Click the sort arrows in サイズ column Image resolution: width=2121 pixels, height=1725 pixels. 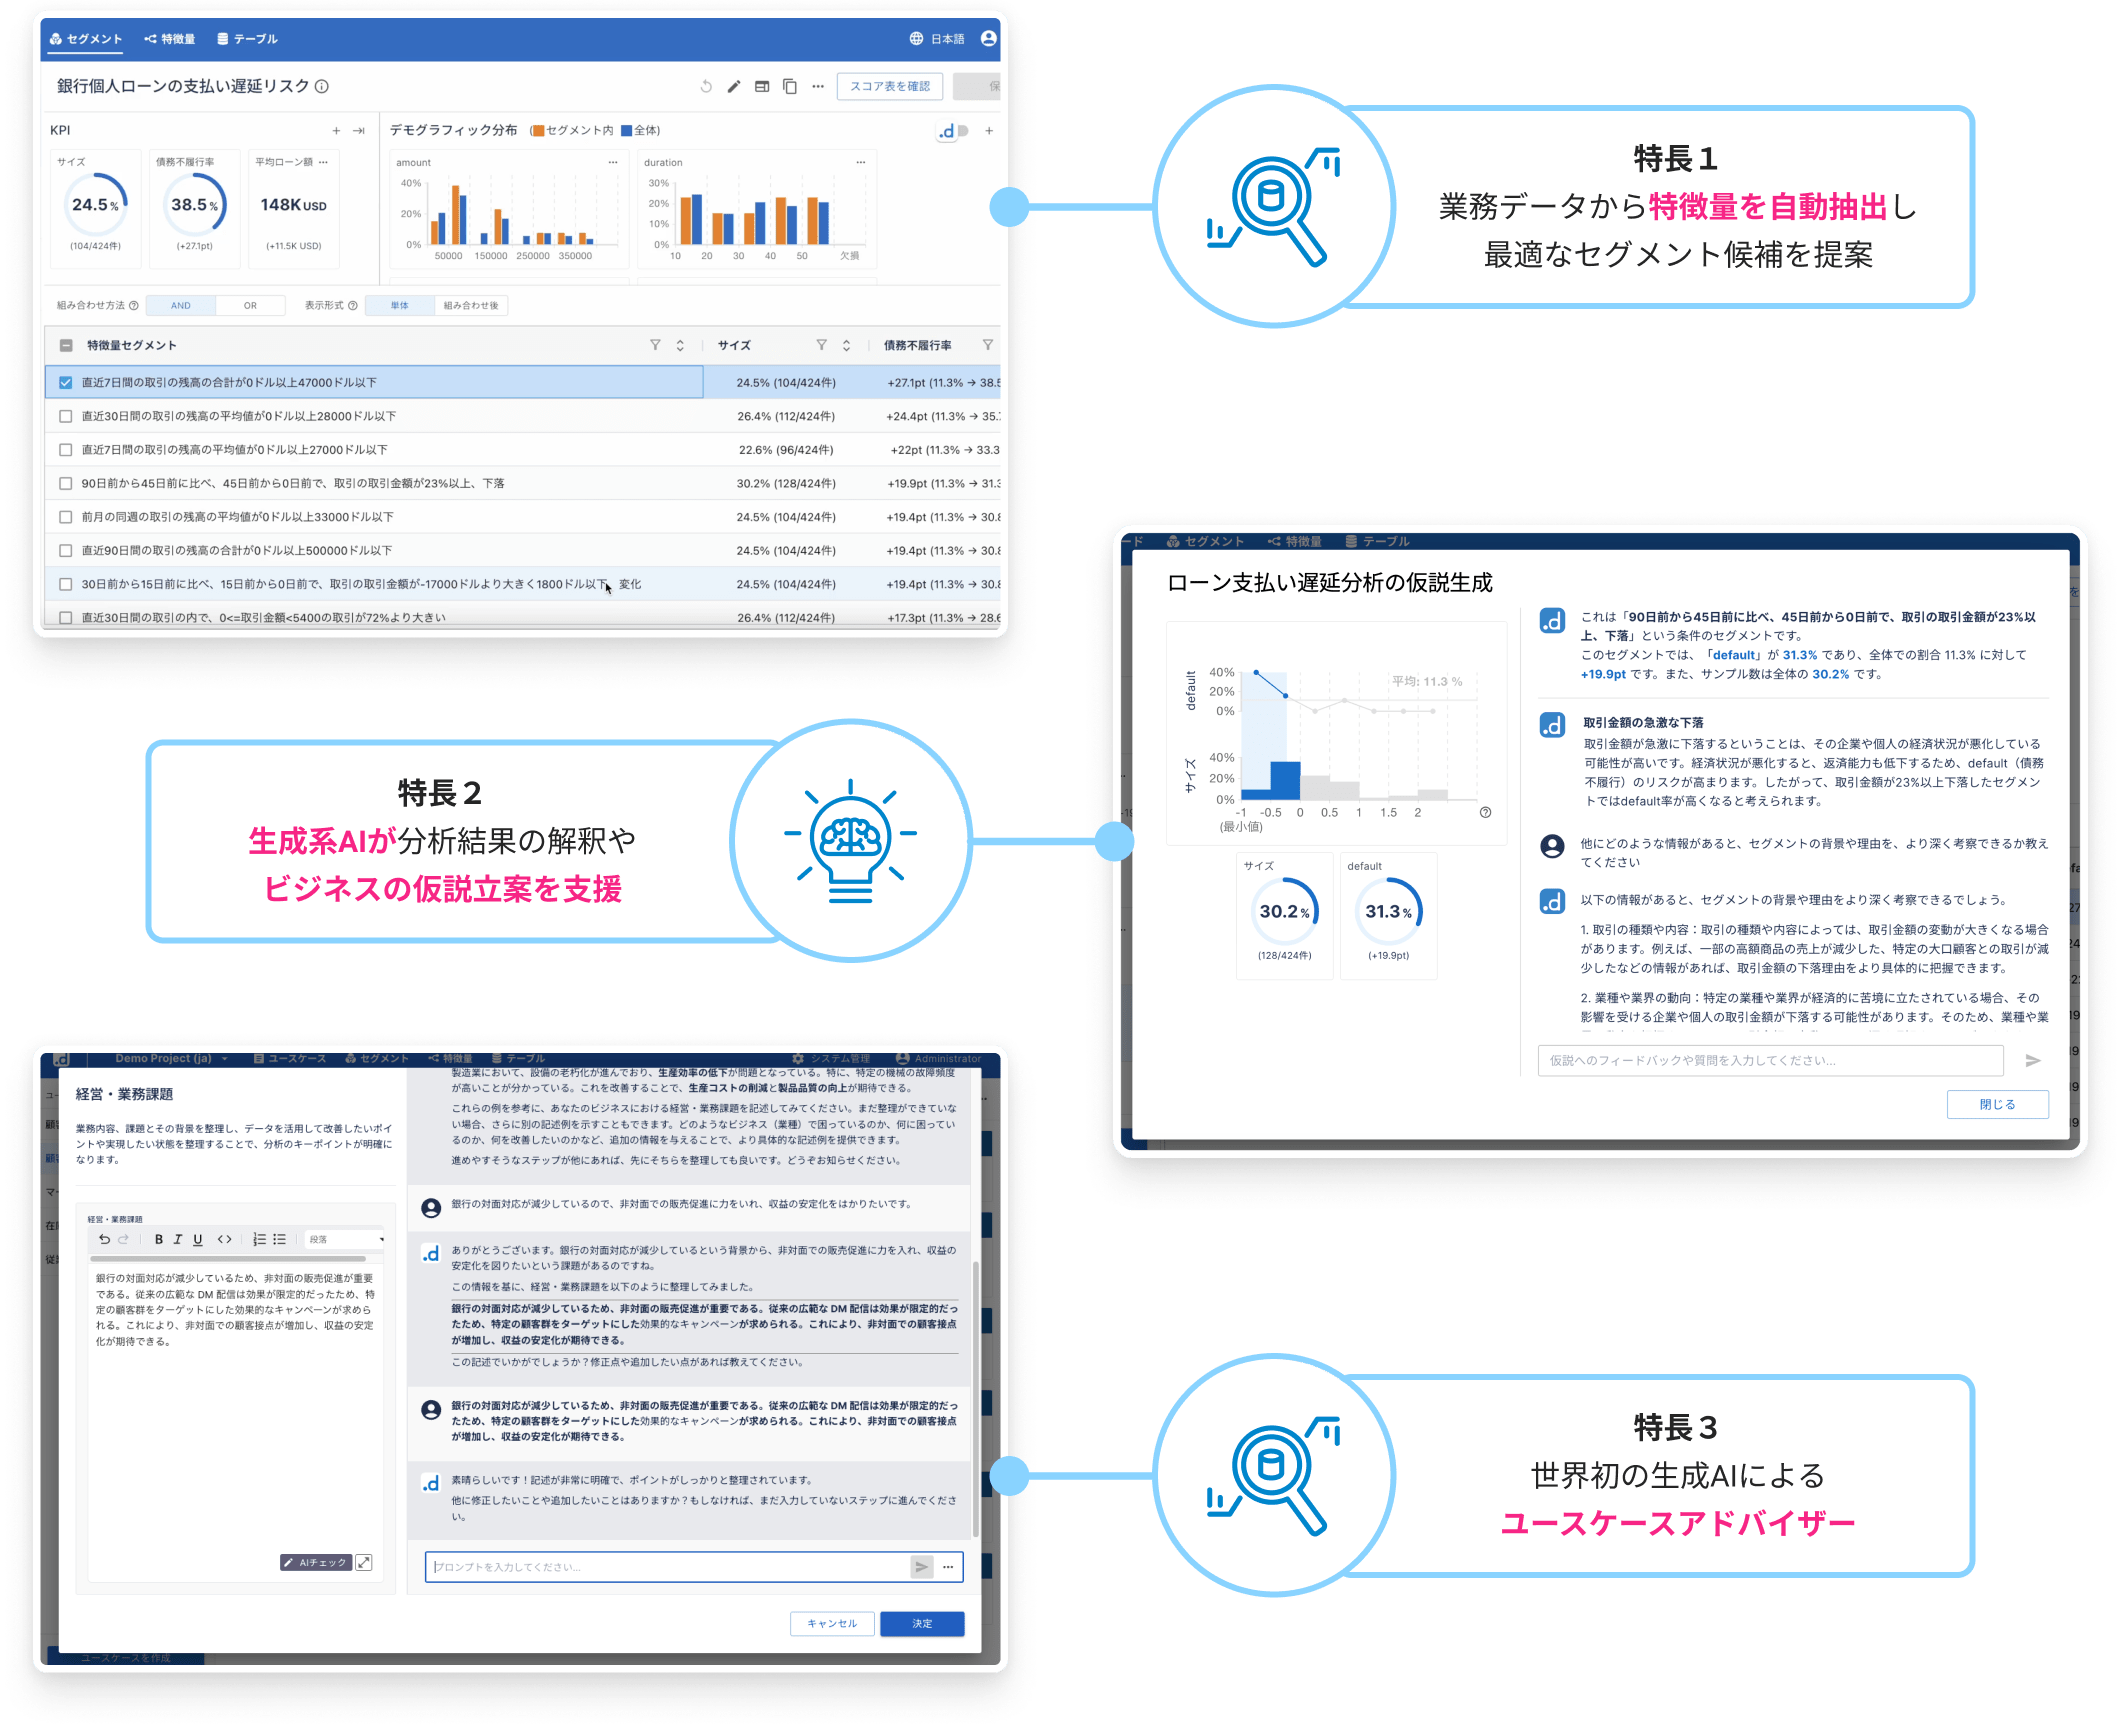[x=846, y=346]
